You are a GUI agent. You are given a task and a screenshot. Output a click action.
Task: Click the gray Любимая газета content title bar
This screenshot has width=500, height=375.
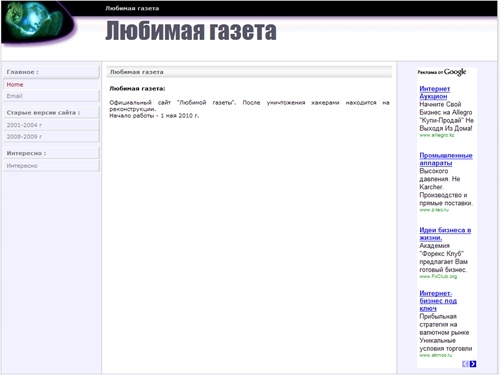click(x=249, y=72)
